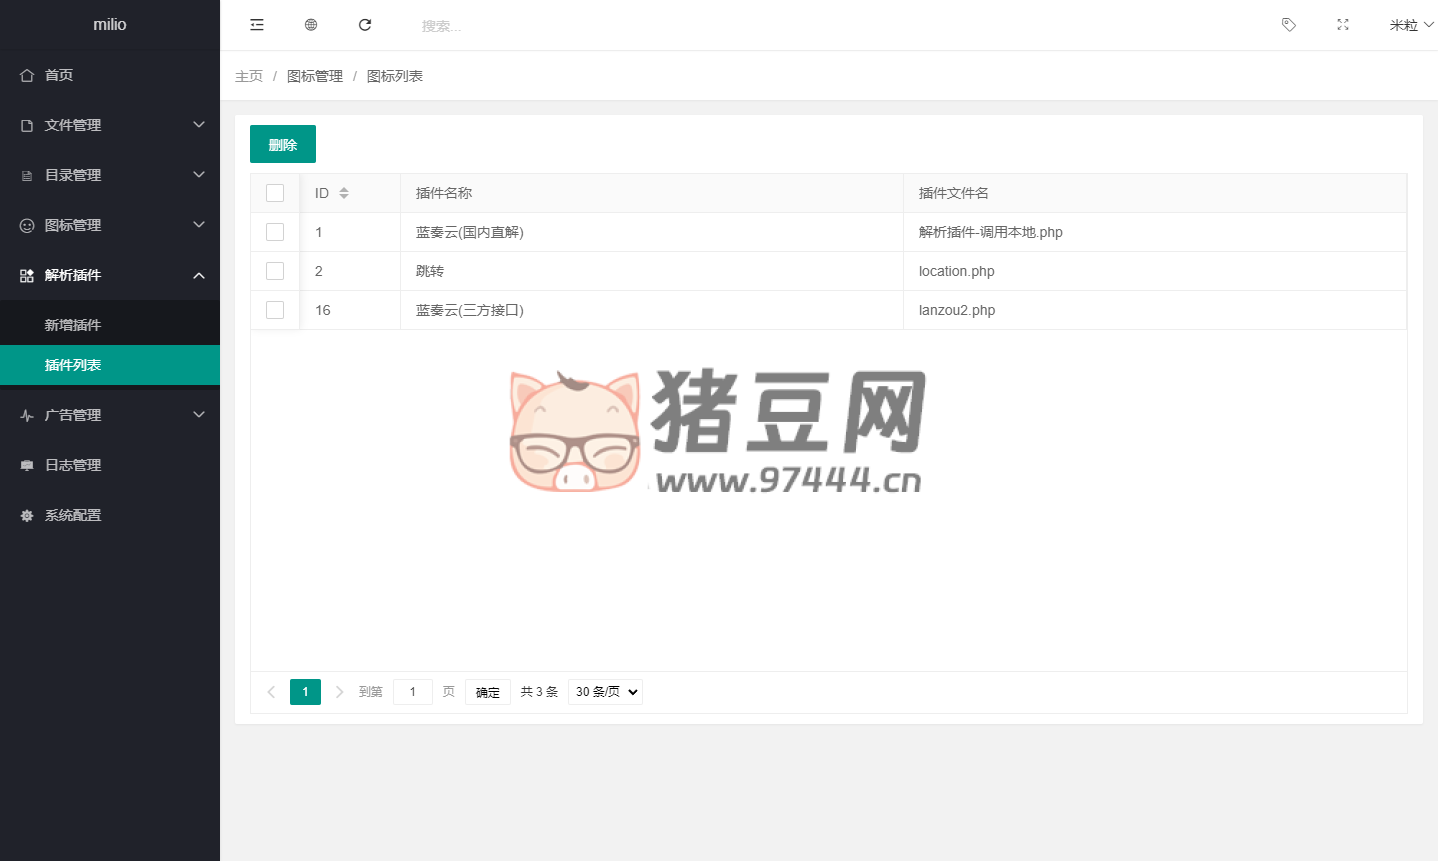The height and width of the screenshot is (861, 1438).
Task: Select the checkbox for row ID 1
Action: coord(275,232)
